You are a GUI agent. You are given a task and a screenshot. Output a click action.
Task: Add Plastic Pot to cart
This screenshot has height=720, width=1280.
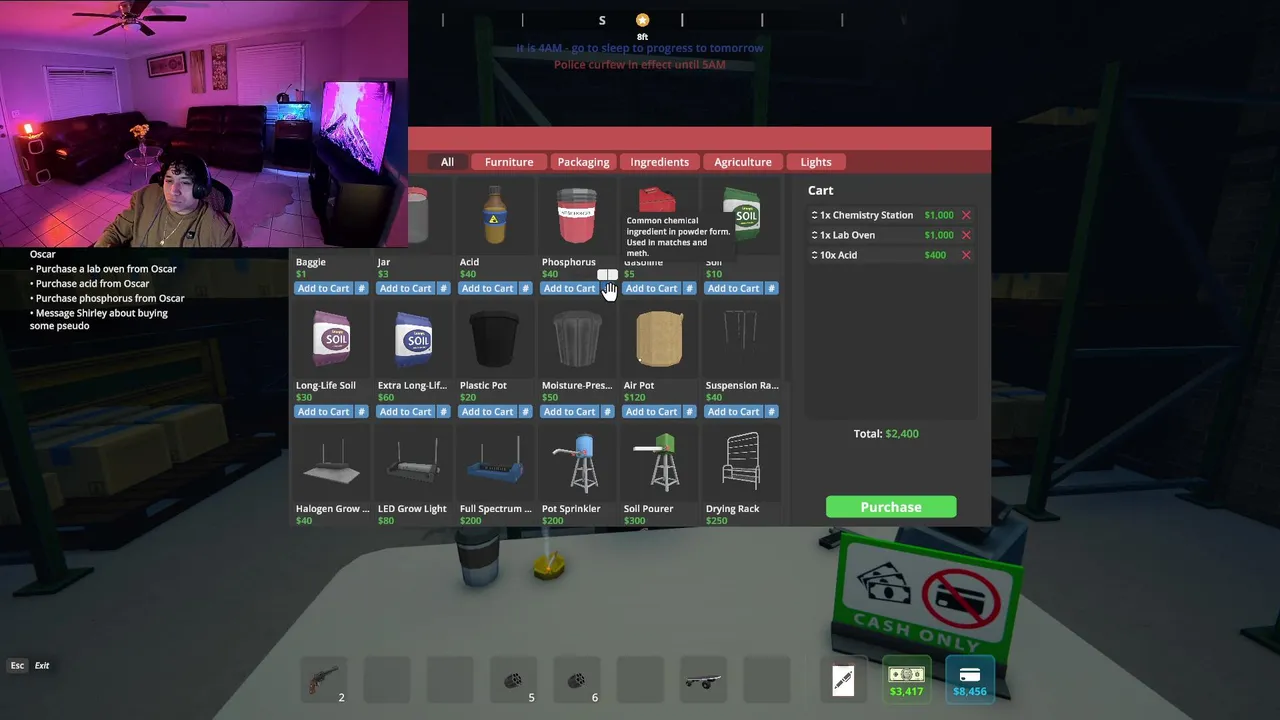pyautogui.click(x=488, y=411)
